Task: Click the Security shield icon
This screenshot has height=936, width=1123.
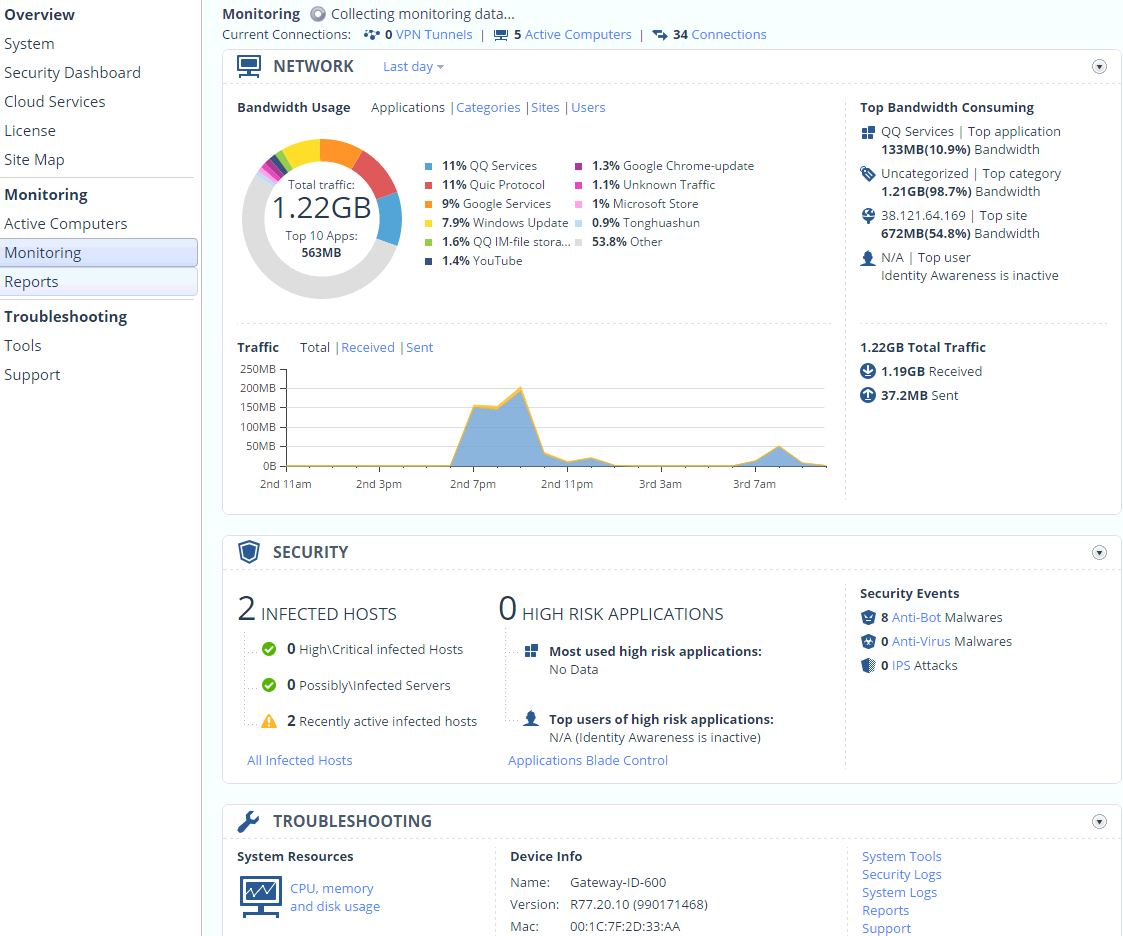Action: click(249, 552)
